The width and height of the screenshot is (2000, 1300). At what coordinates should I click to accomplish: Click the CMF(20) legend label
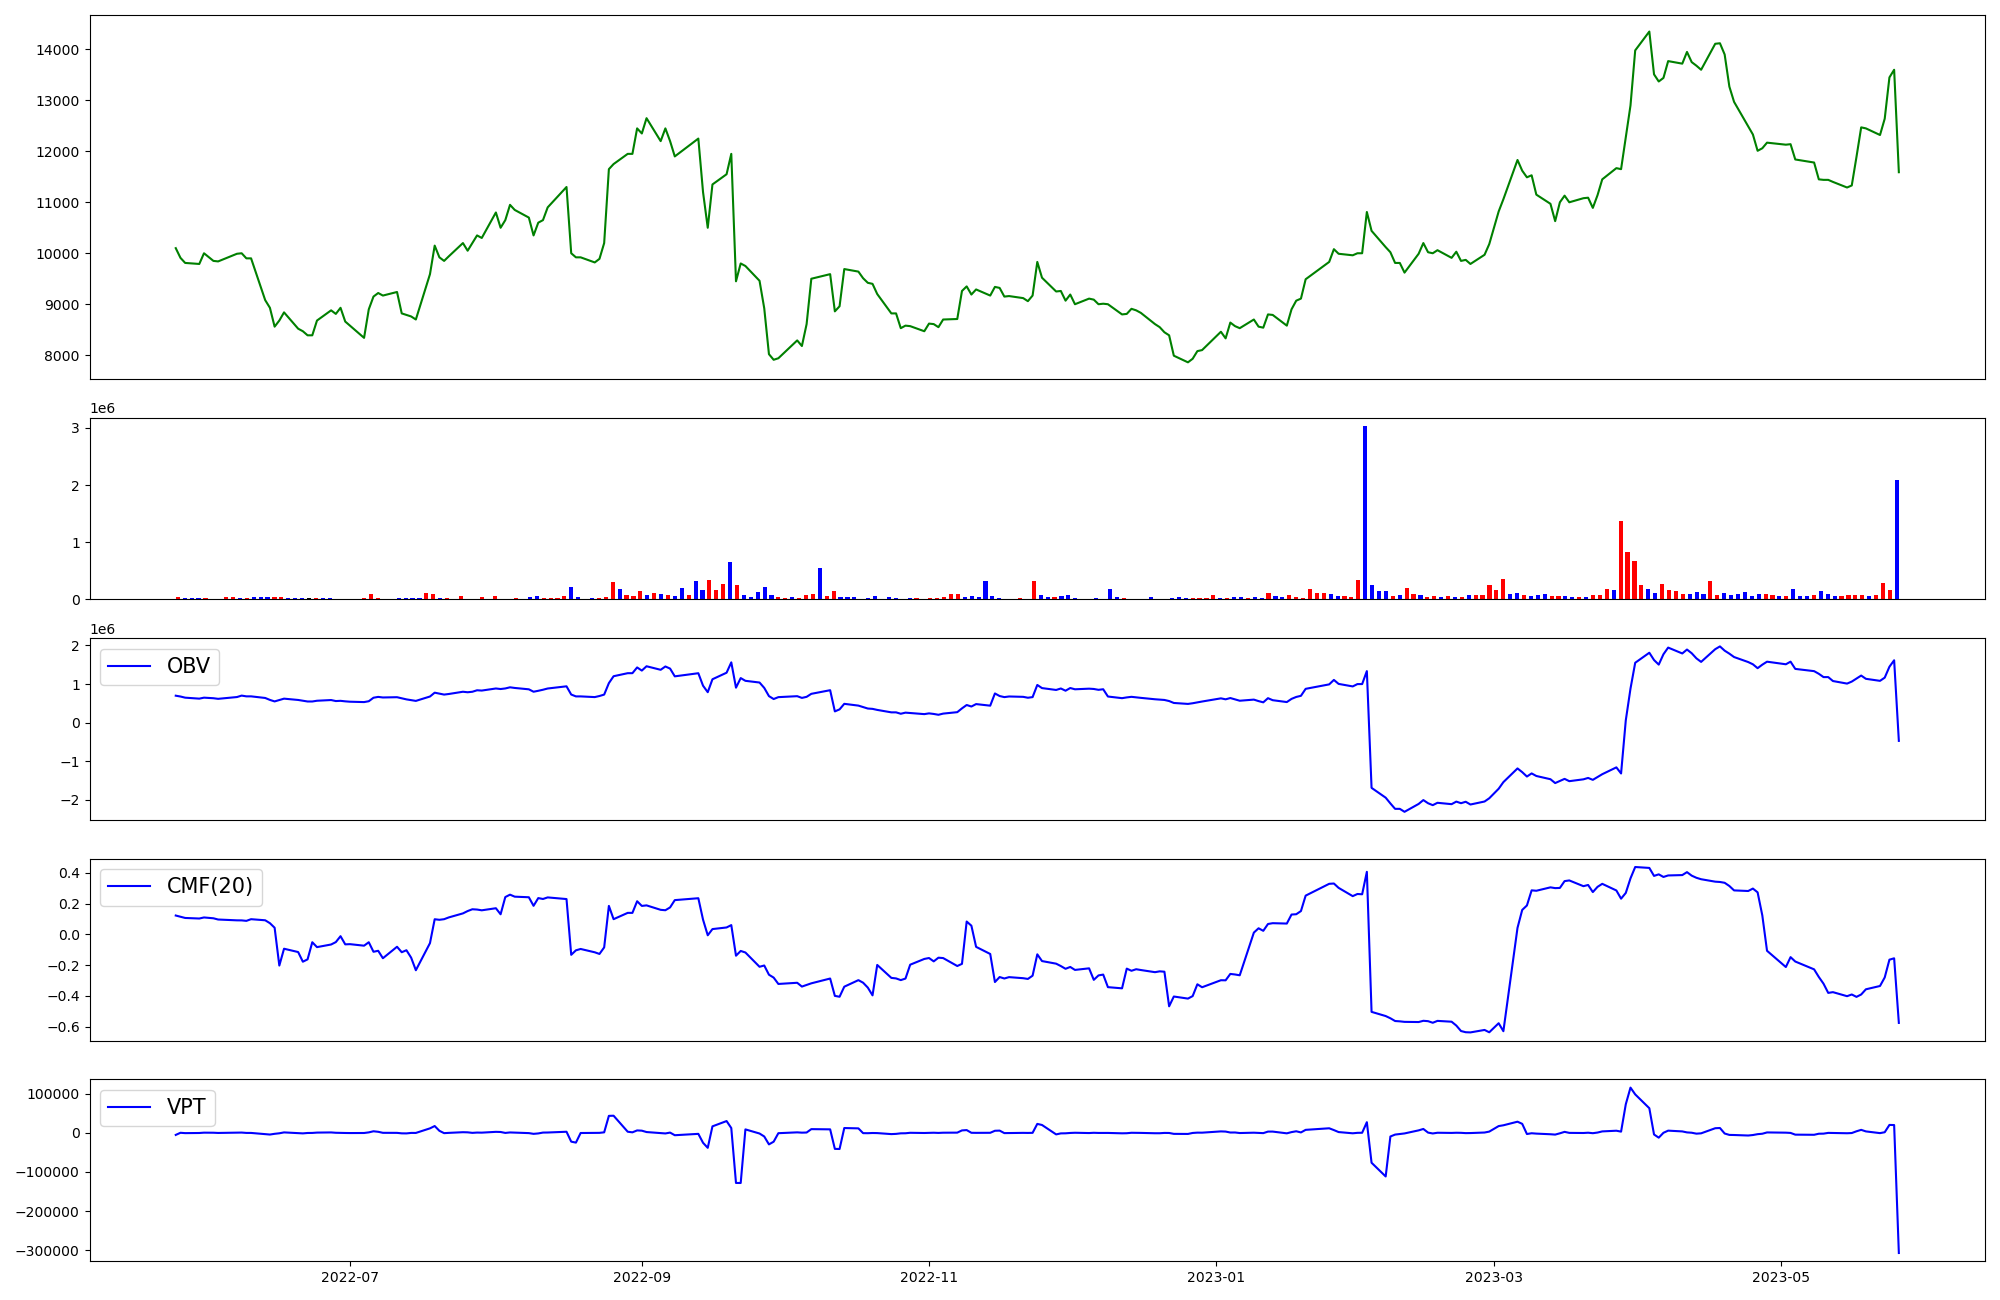click(x=210, y=887)
